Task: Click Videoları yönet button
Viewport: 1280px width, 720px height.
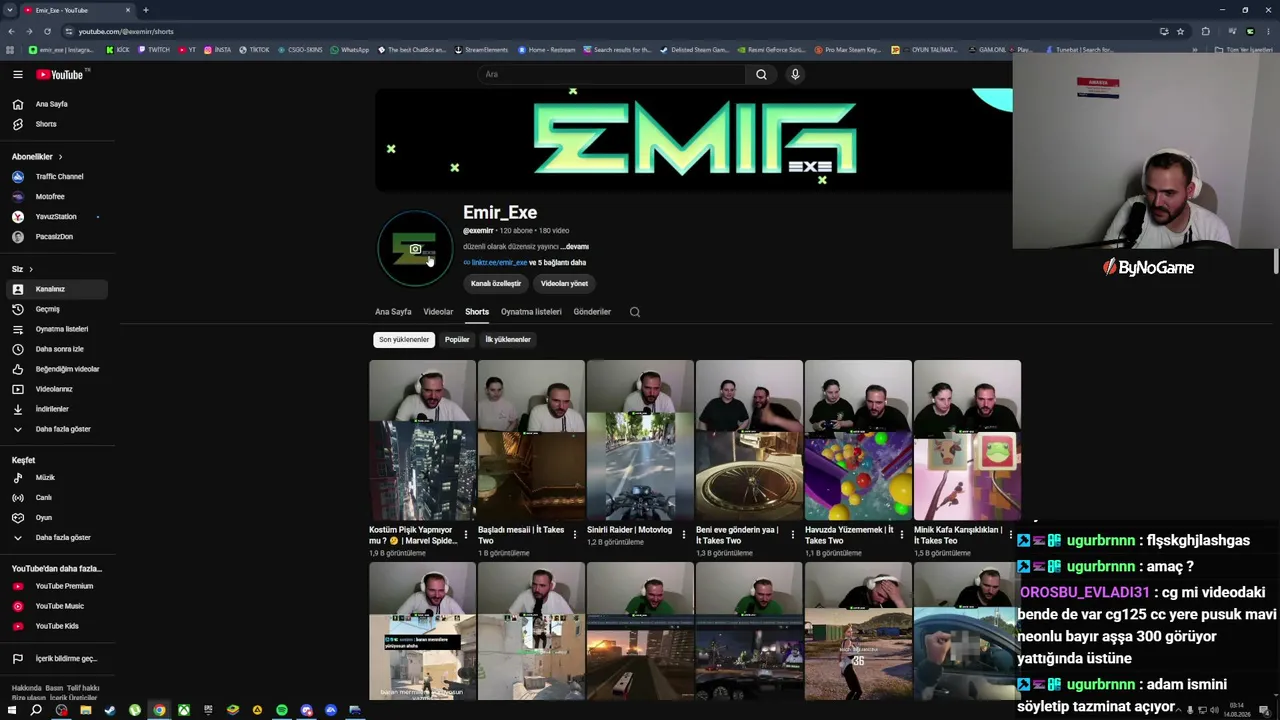Action: [564, 284]
